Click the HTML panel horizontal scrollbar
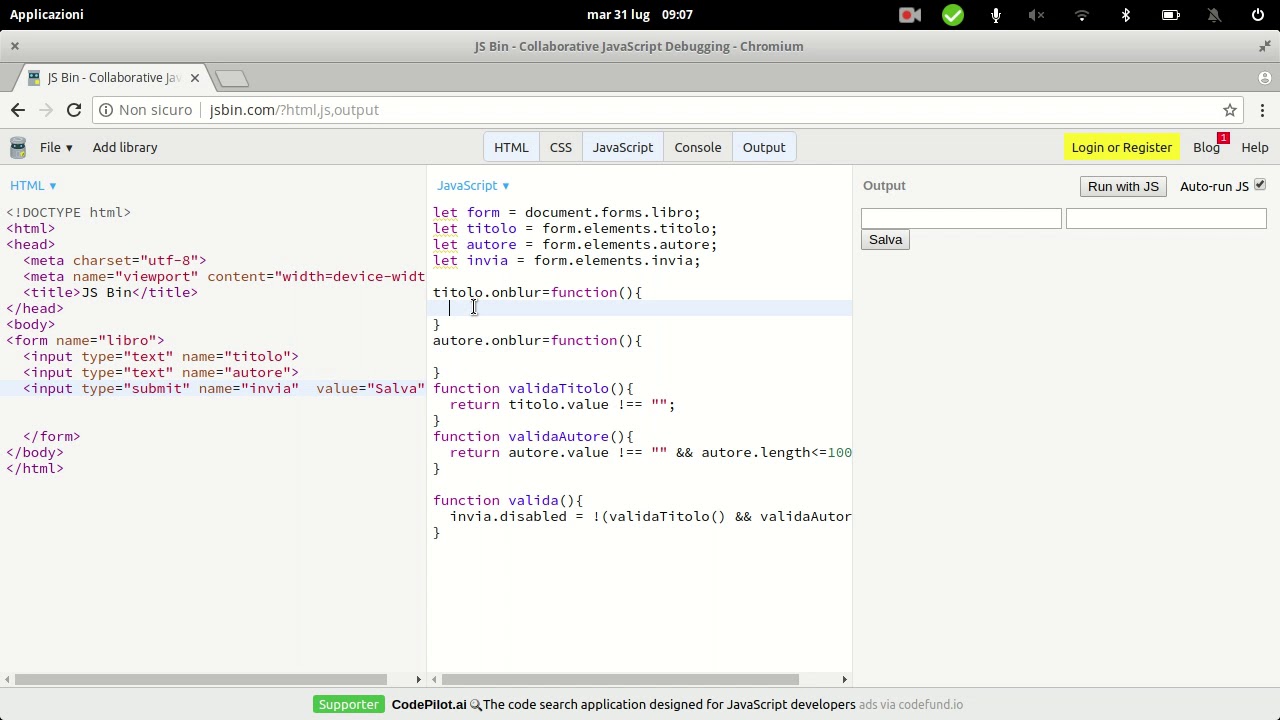The image size is (1280, 720). (x=200, y=679)
